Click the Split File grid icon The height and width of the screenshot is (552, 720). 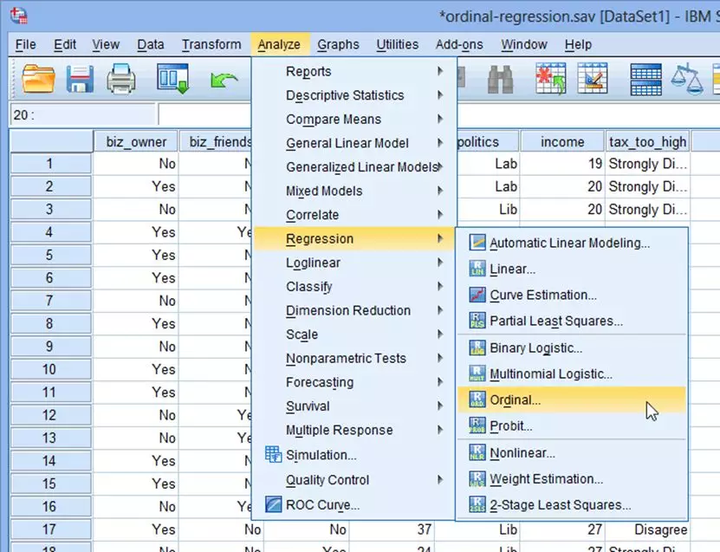click(646, 79)
